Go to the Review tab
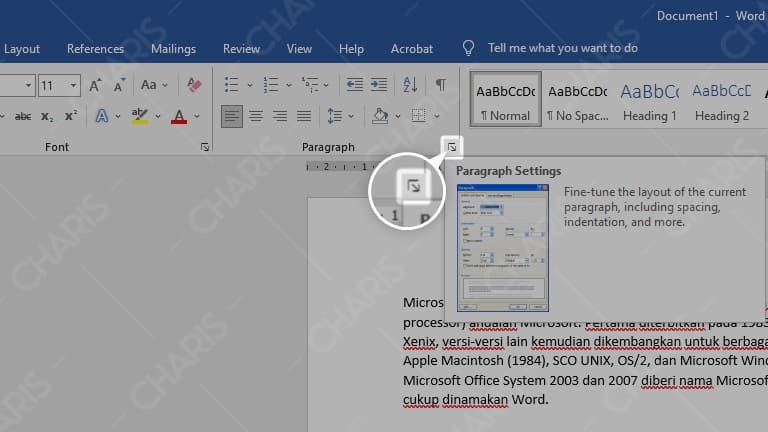 (241, 48)
